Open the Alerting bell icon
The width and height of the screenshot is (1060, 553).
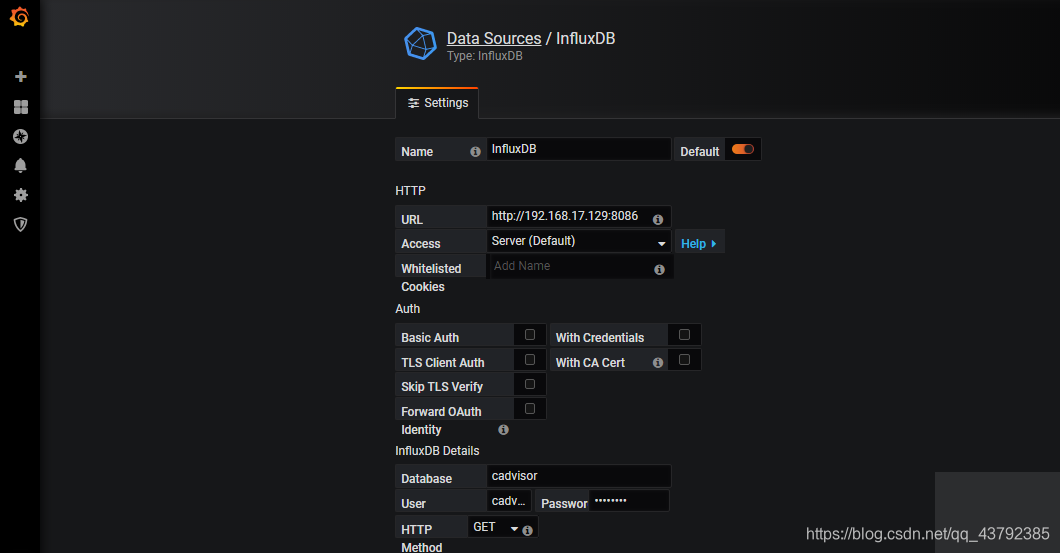(x=21, y=166)
